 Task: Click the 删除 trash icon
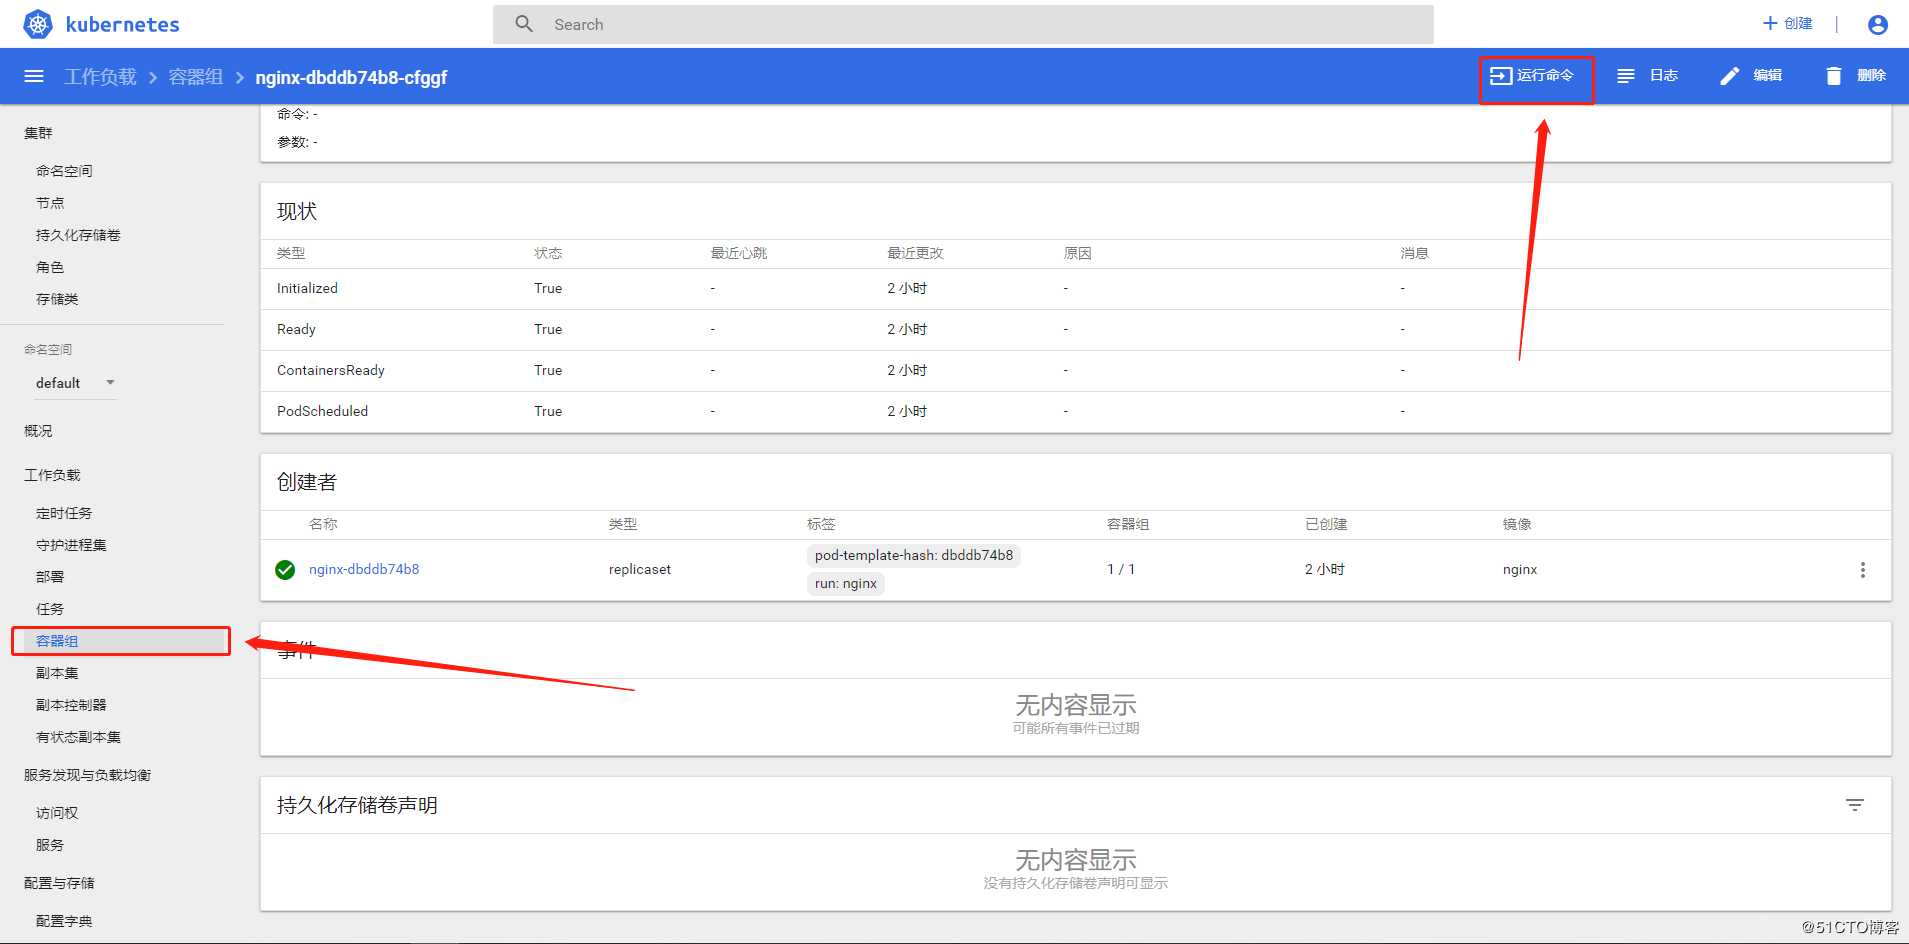pos(1833,76)
